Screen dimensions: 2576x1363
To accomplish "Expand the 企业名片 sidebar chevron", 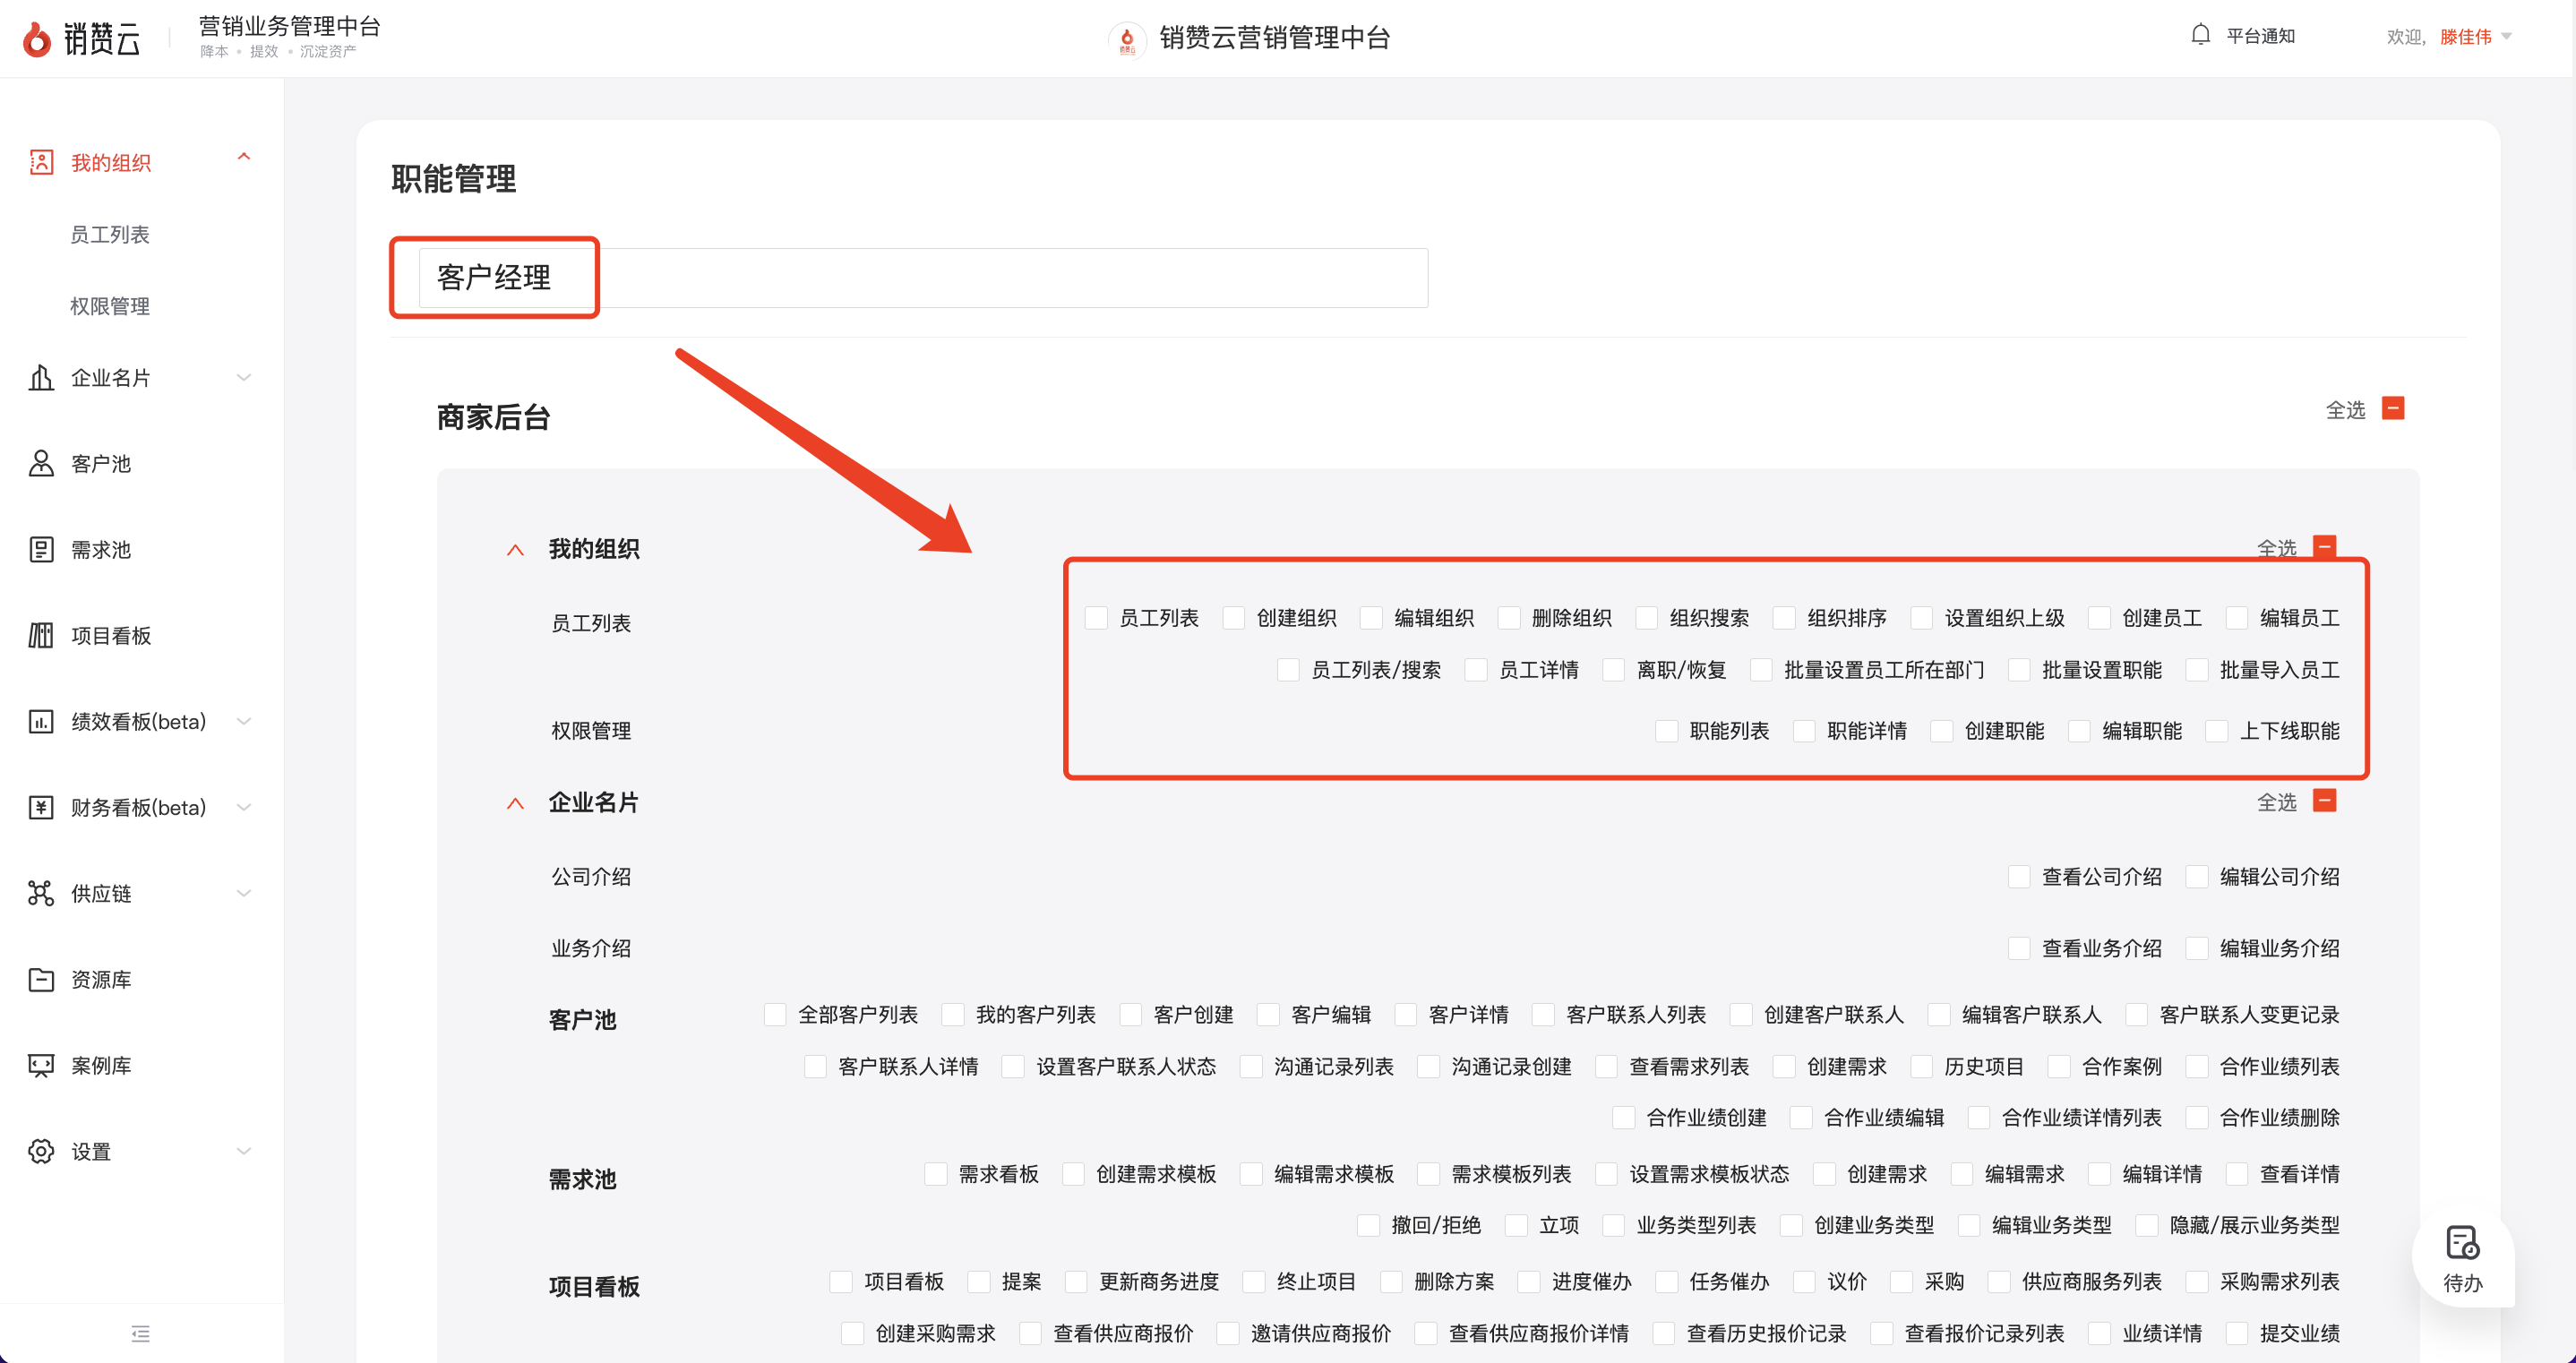I will [243, 377].
